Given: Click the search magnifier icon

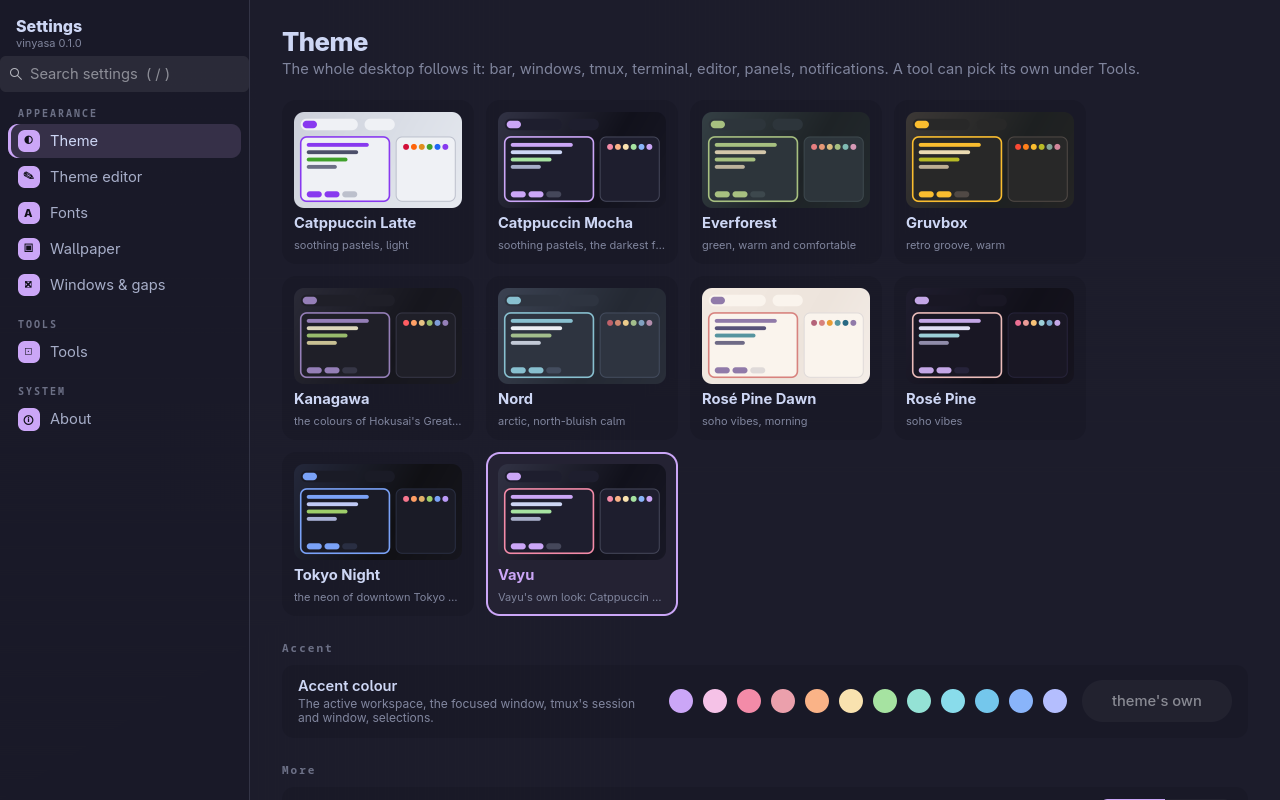Looking at the screenshot, I should point(16,74).
